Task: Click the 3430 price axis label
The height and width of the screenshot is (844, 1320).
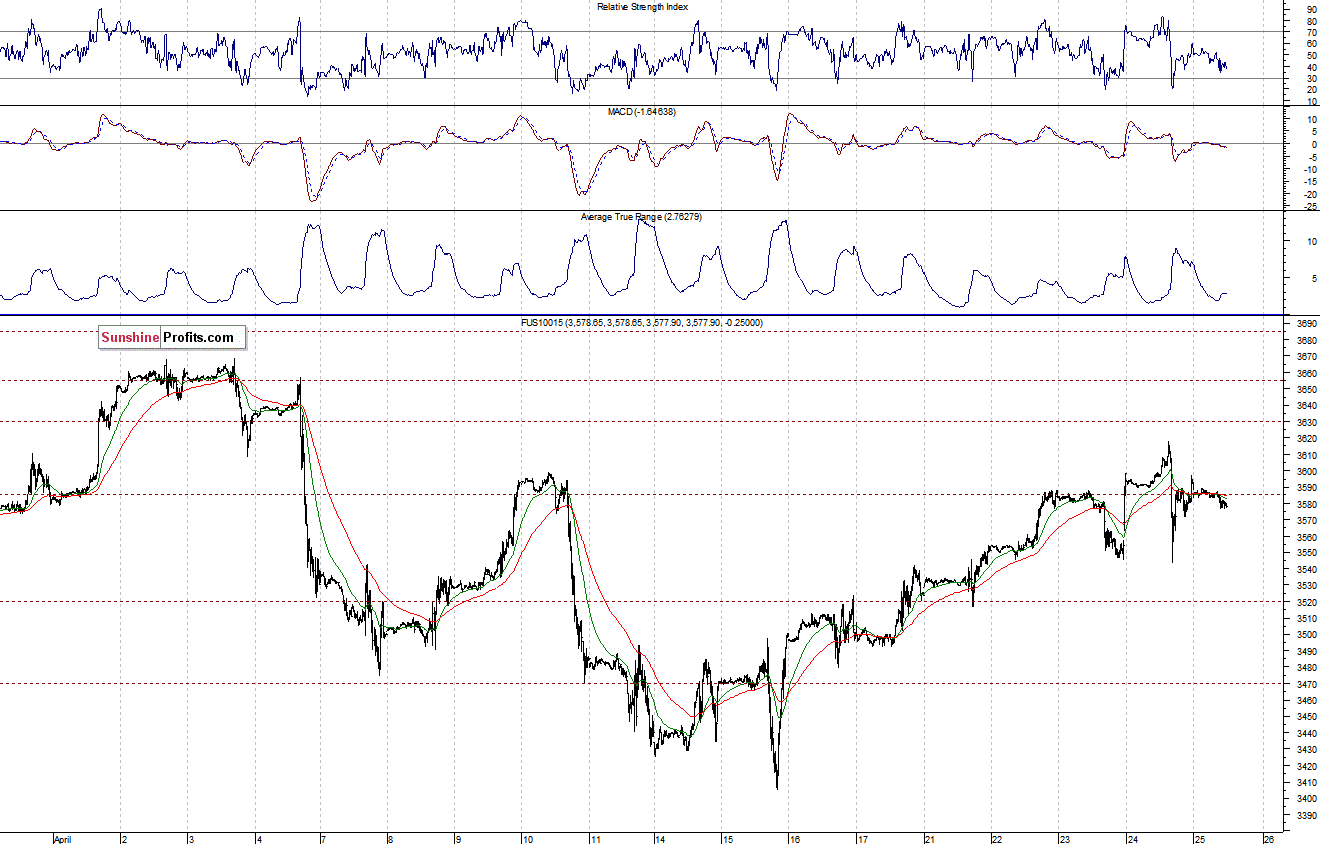Action: point(1305,749)
